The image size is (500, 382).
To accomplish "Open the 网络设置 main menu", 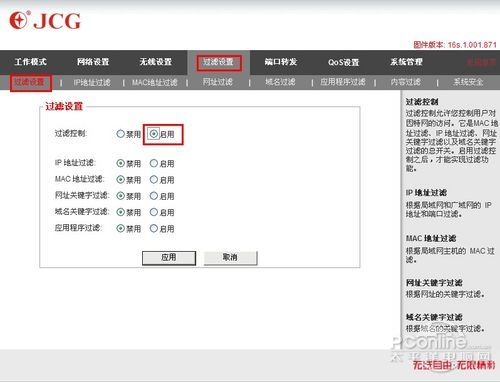I will tap(93, 62).
